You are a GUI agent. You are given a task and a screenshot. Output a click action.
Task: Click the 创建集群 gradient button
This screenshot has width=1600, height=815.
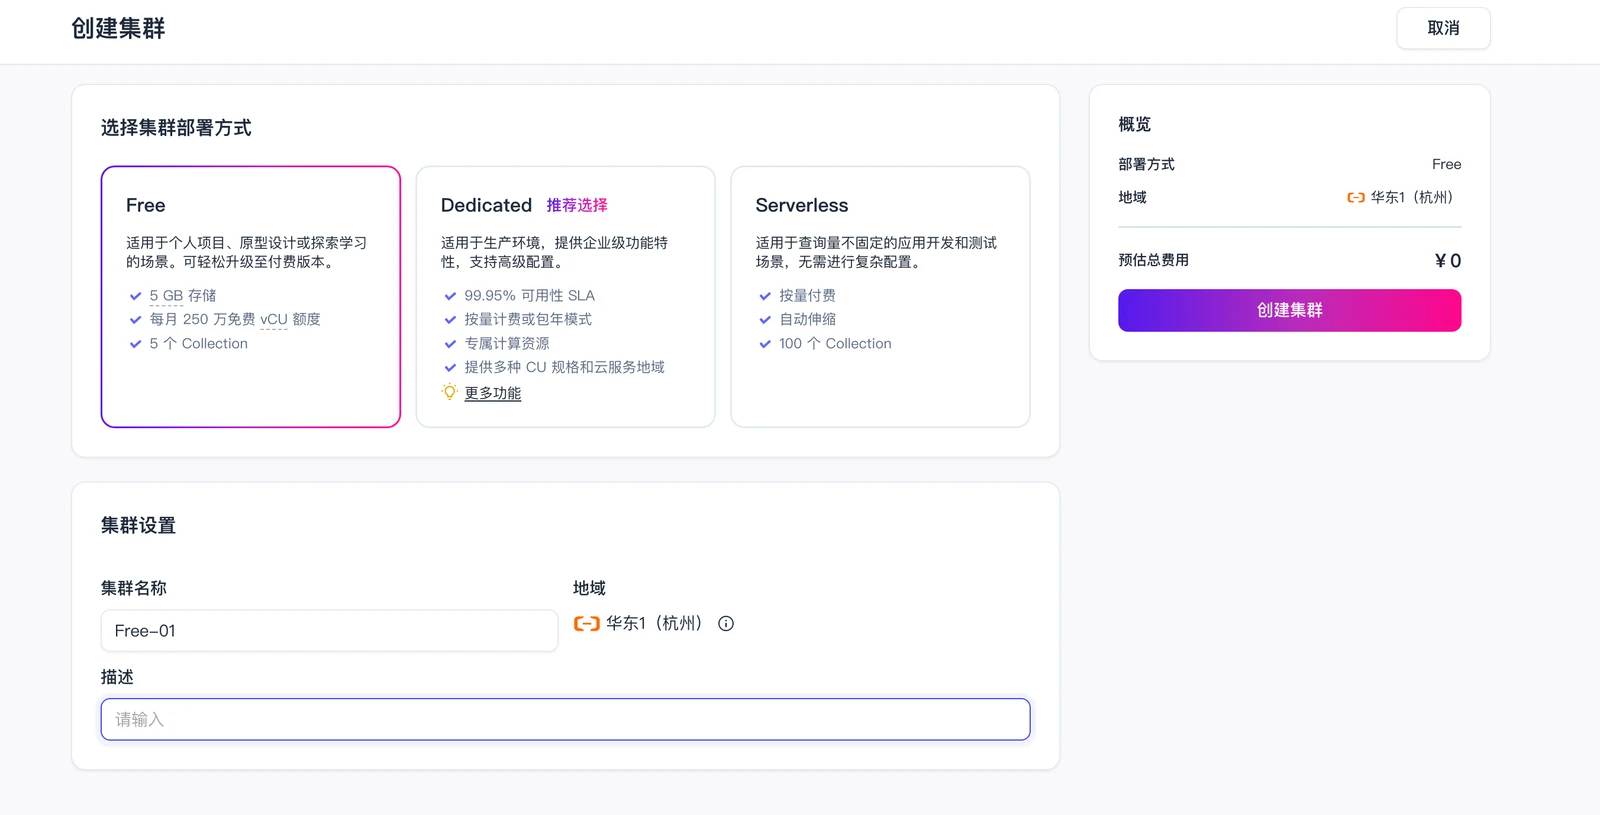pos(1290,310)
